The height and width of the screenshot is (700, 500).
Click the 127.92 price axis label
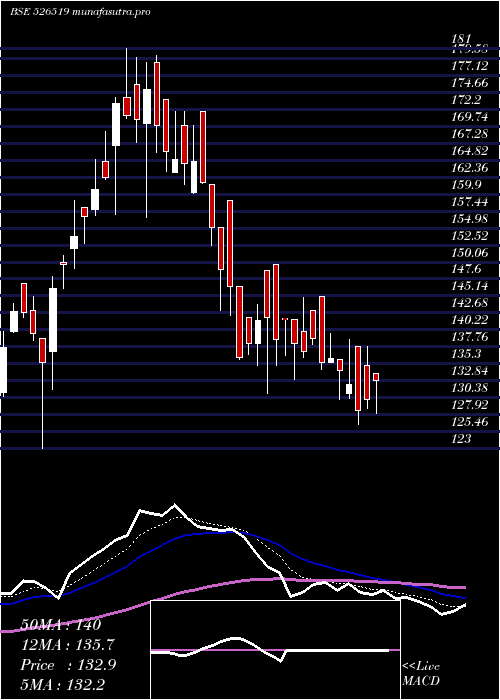(470, 405)
